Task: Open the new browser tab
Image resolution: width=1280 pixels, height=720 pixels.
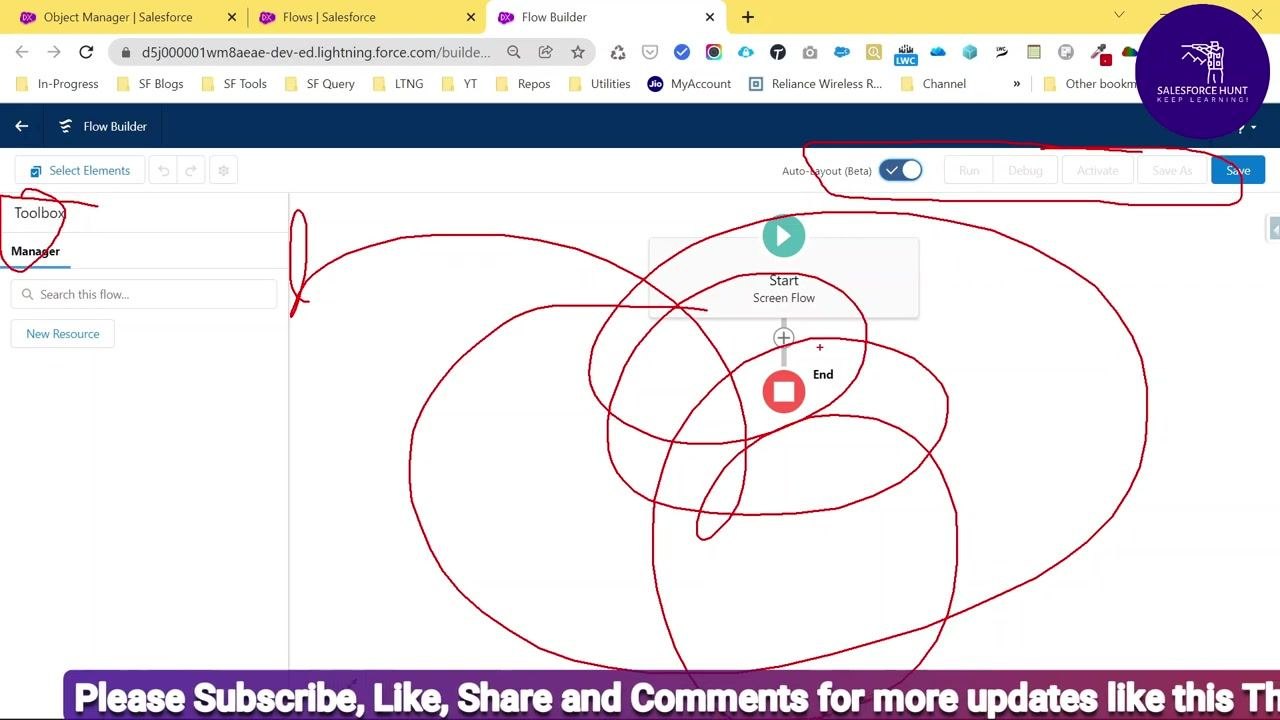Action: pyautogui.click(x=748, y=17)
